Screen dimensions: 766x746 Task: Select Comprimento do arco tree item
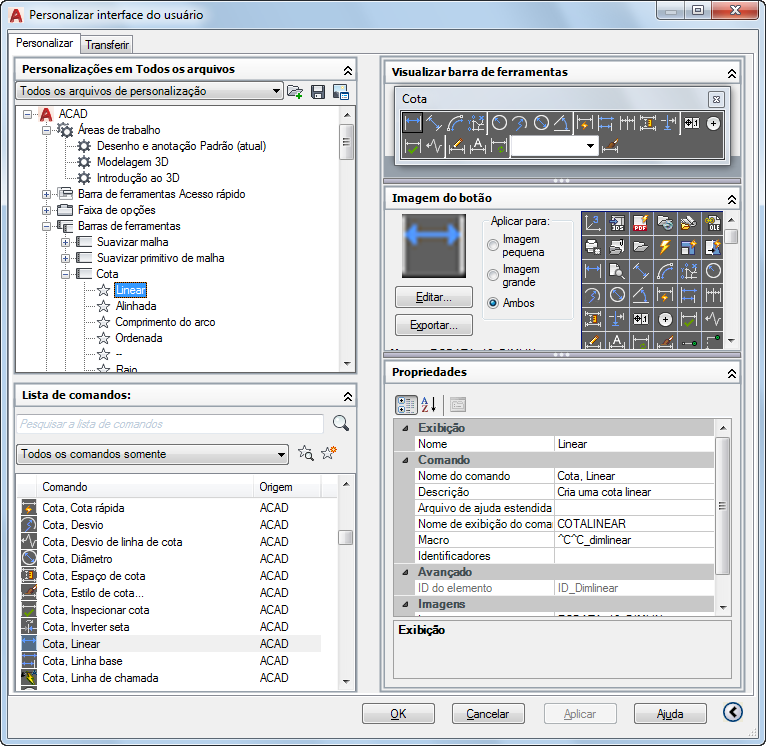tap(165, 322)
